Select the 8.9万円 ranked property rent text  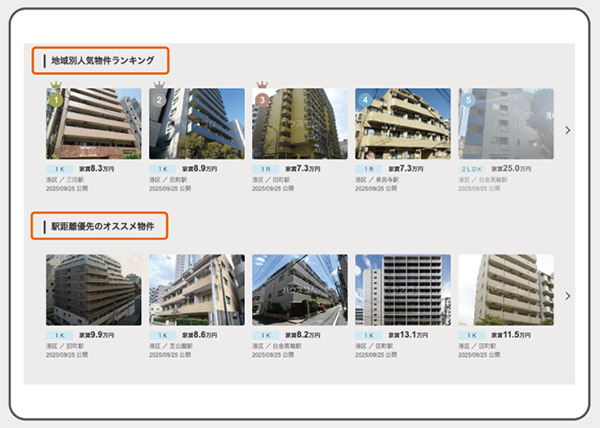[203, 169]
